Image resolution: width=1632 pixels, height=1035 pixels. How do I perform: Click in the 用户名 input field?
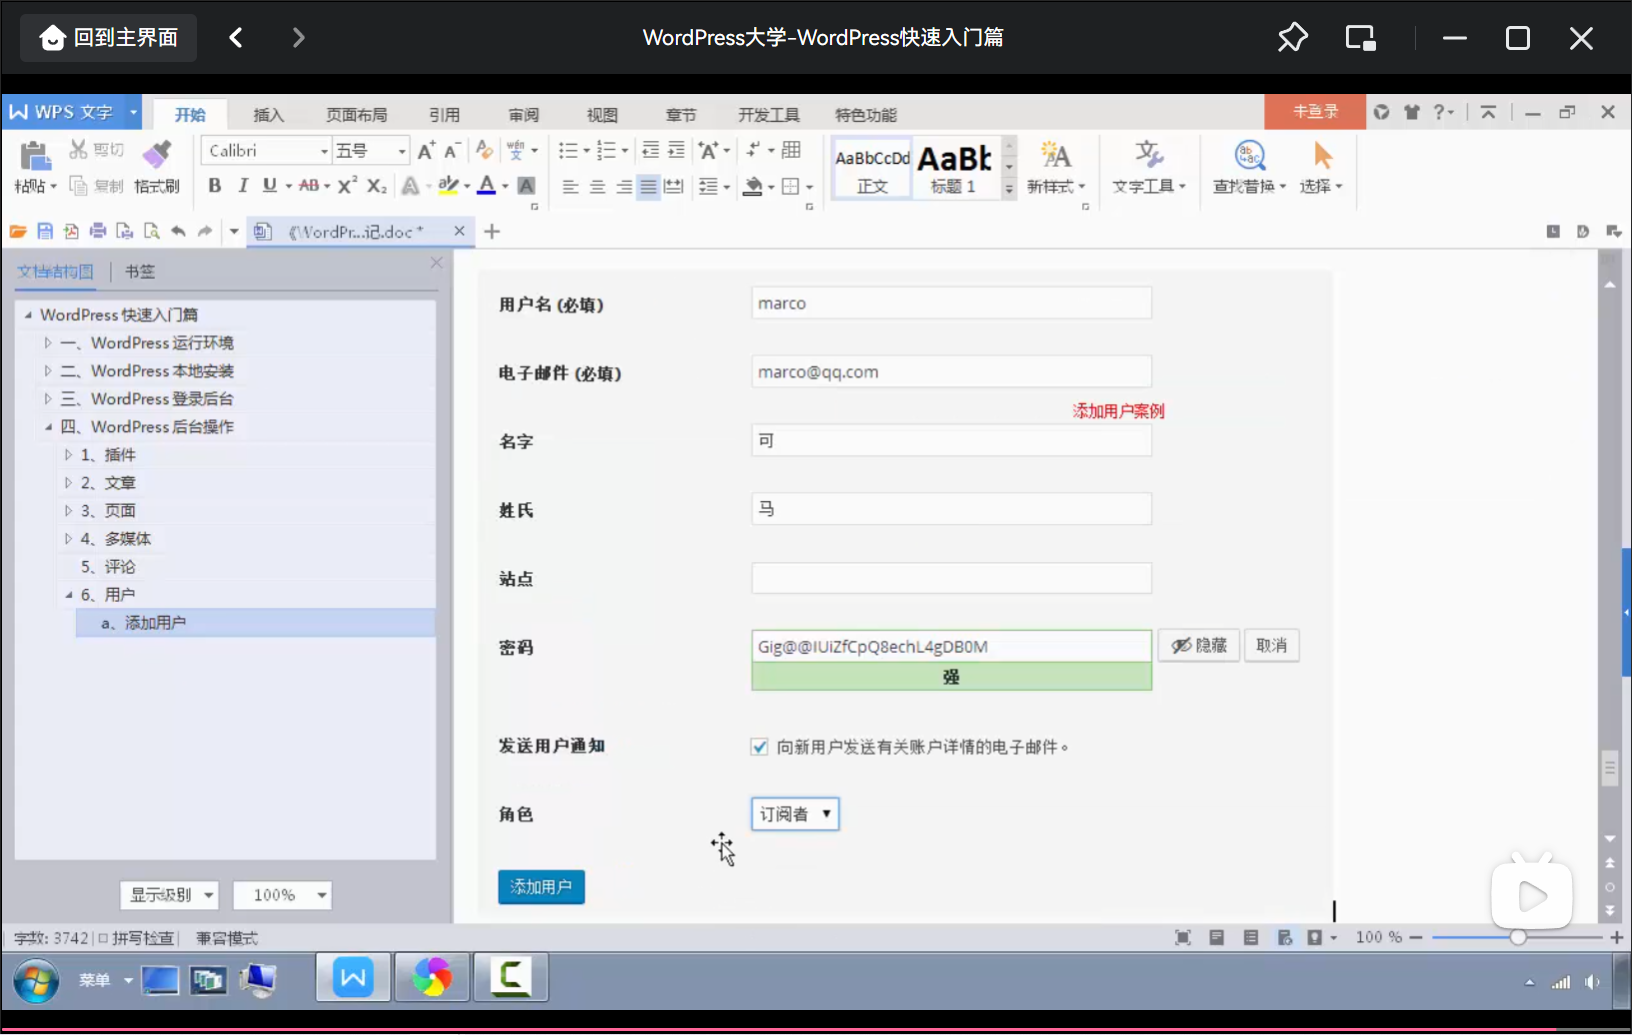click(951, 303)
